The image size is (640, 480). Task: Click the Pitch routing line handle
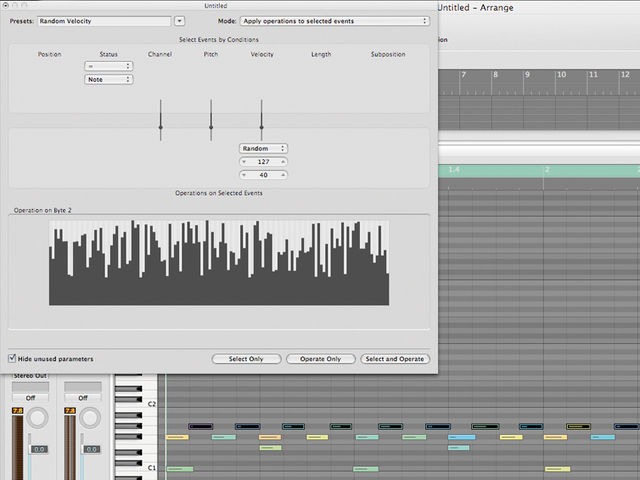[211, 127]
